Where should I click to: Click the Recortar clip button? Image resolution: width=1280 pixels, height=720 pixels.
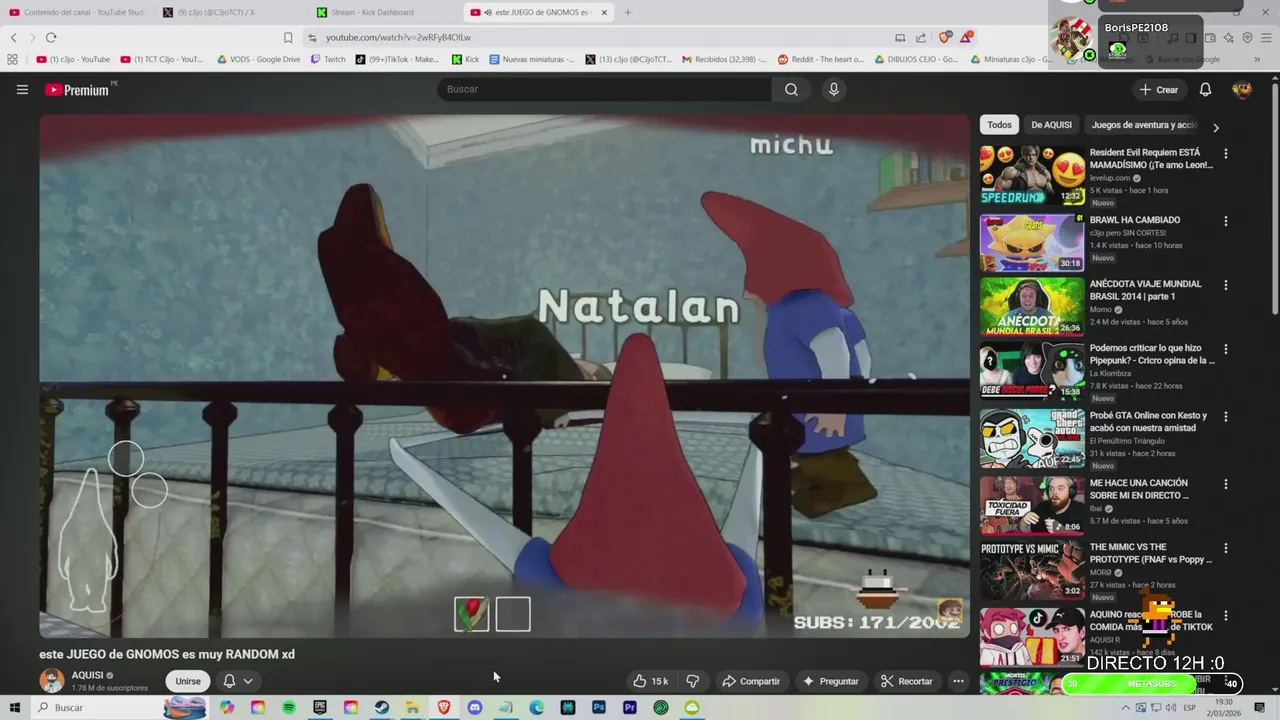point(906,681)
